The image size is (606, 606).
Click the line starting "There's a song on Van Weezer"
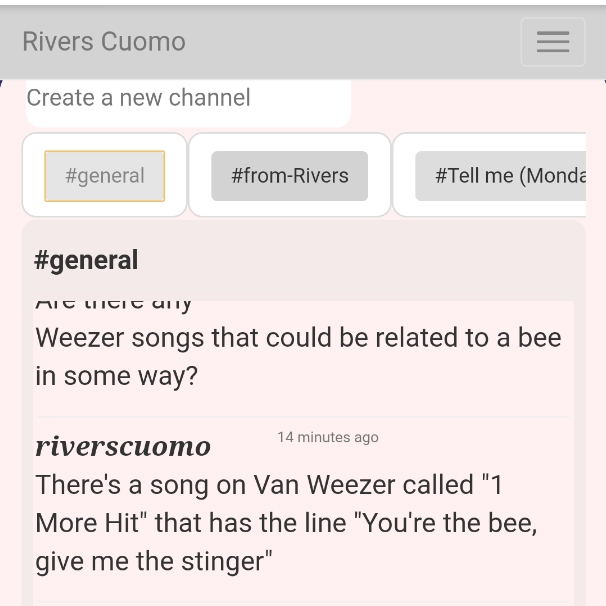[268, 485]
